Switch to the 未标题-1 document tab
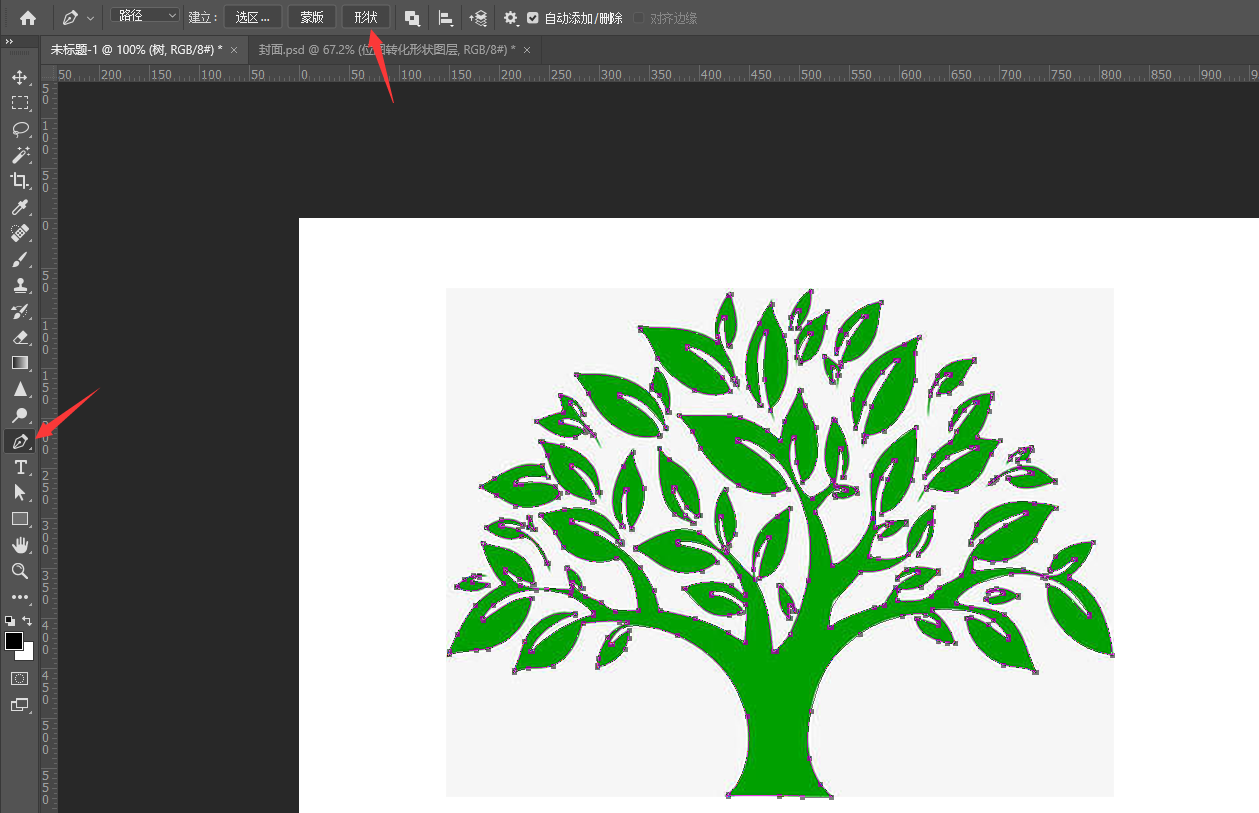 click(136, 50)
